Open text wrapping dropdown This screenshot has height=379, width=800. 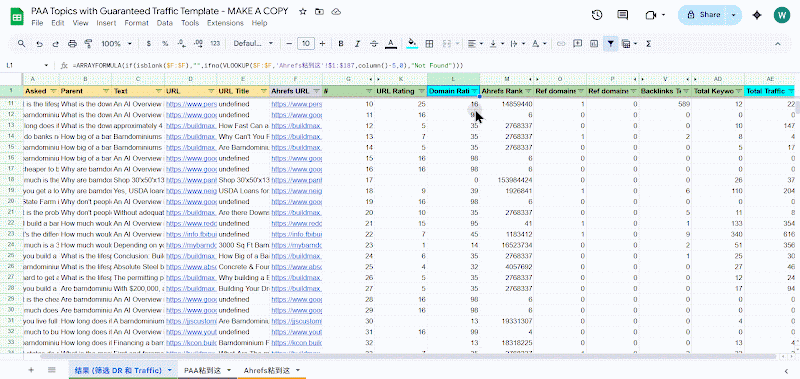click(516, 44)
